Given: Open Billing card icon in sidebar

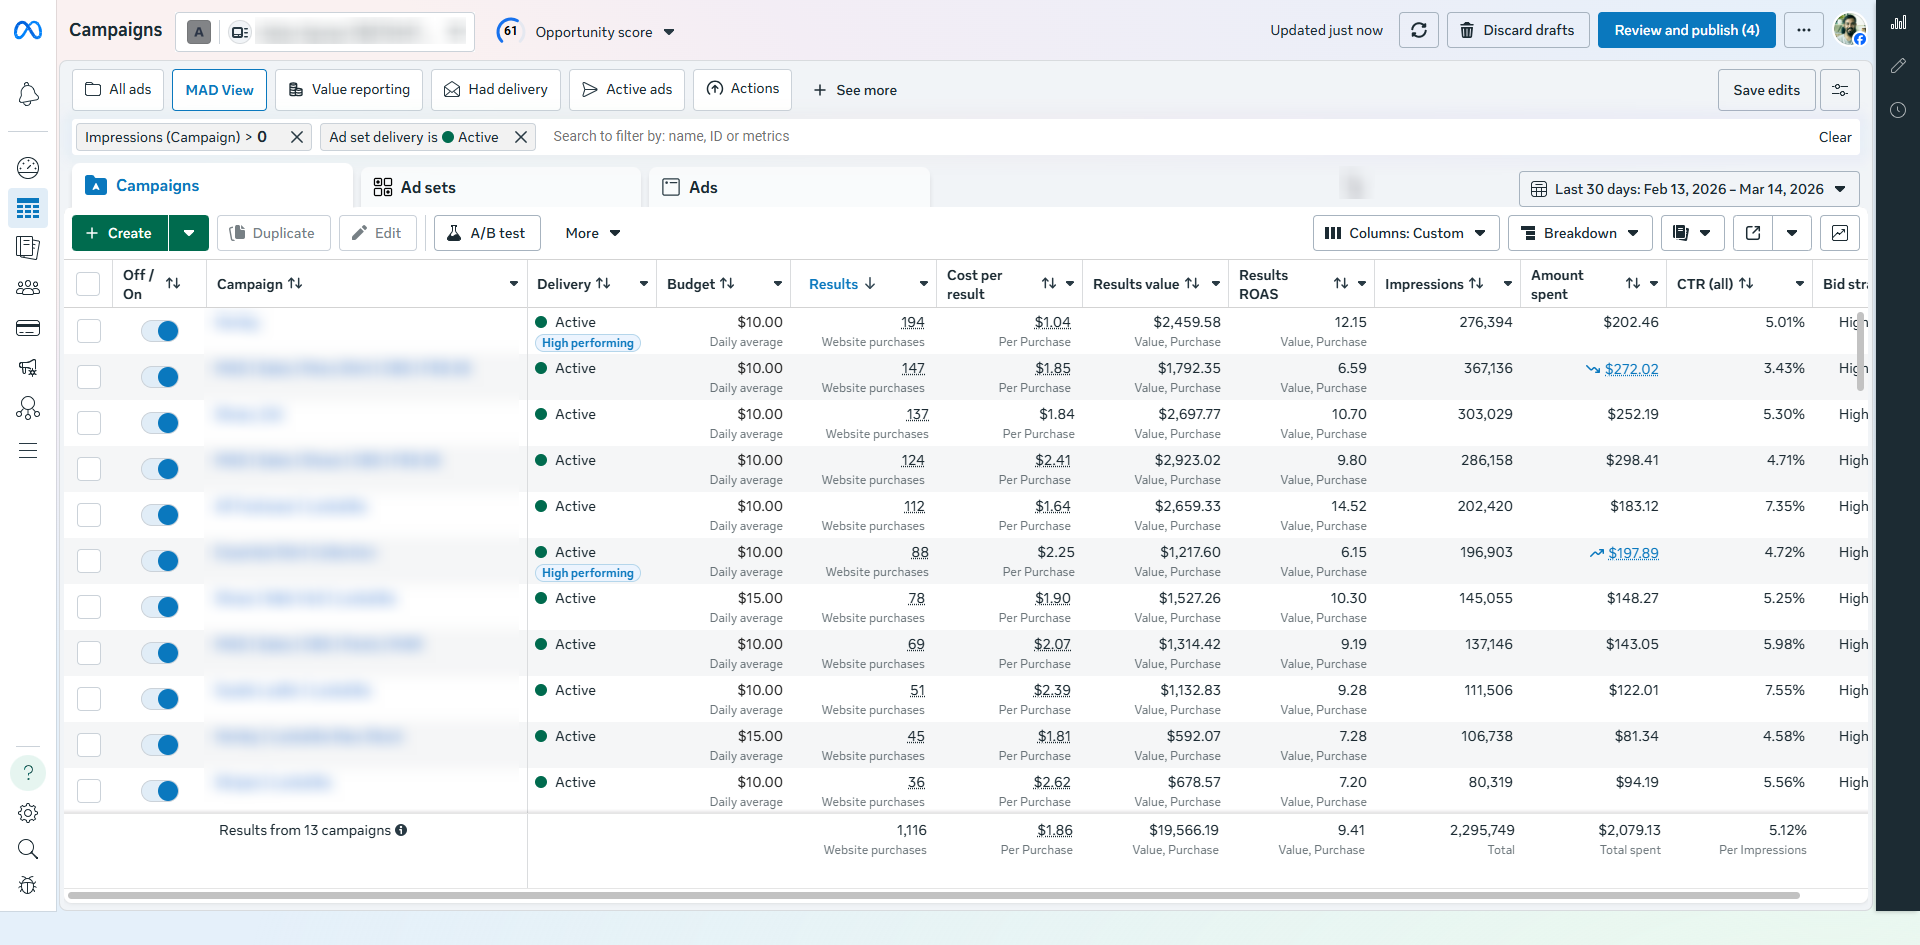Looking at the screenshot, I should tap(28, 328).
